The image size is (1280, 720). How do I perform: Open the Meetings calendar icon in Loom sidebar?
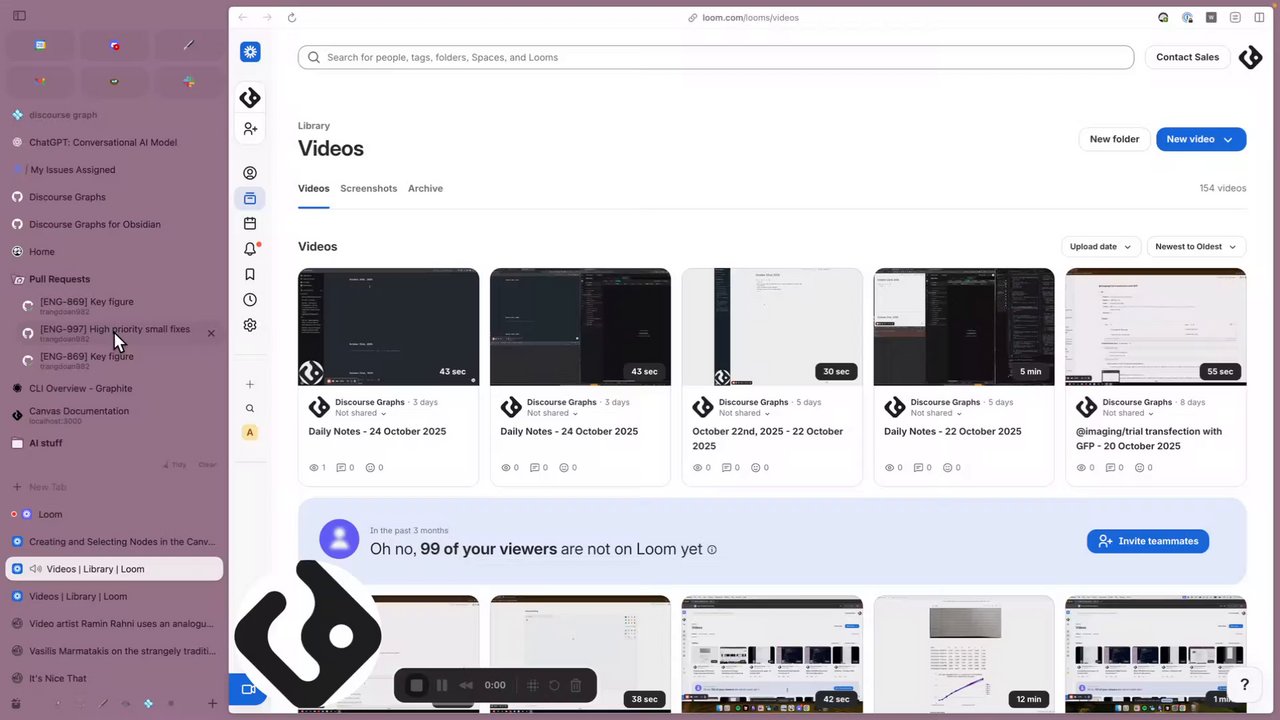pos(250,224)
